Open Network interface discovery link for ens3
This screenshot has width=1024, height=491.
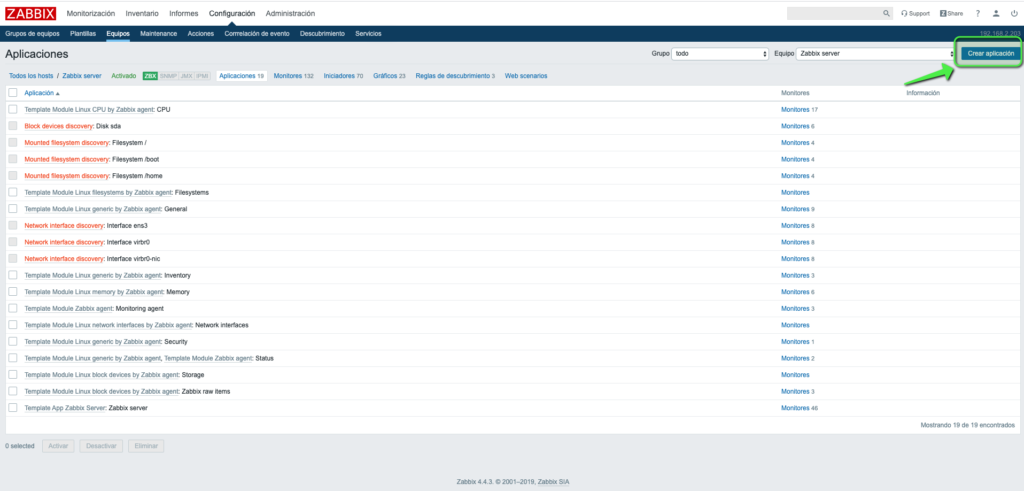pyautogui.click(x=64, y=225)
